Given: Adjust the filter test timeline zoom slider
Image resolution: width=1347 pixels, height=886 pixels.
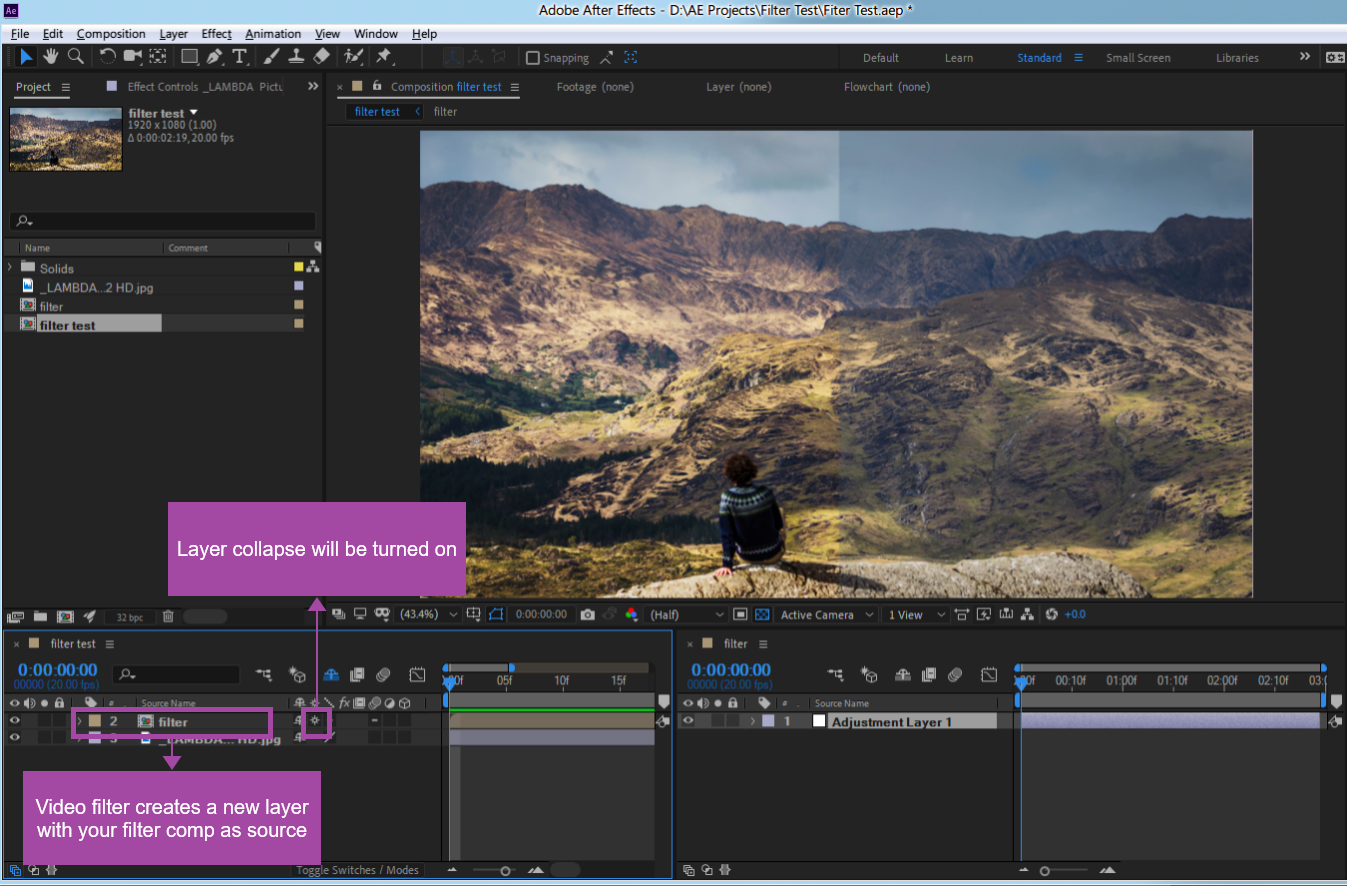Looking at the screenshot, I should pos(505,871).
